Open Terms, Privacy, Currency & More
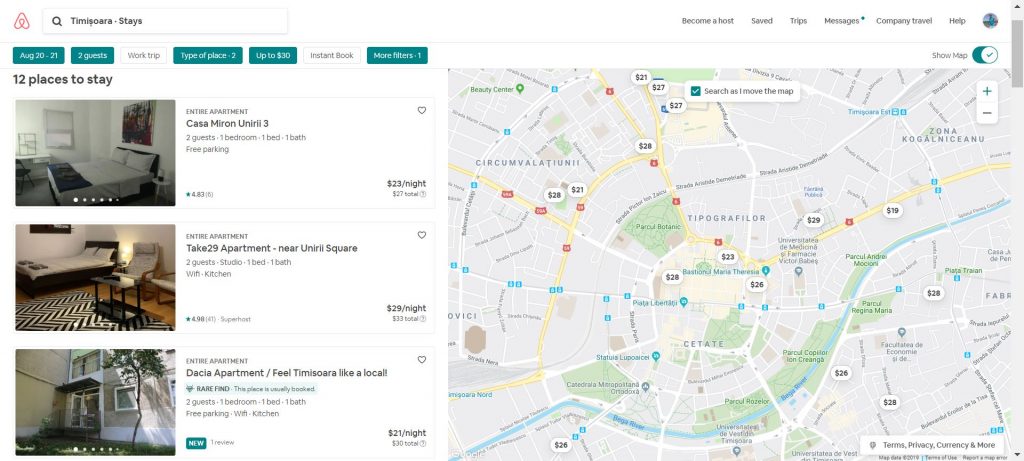The image size is (1024, 461). (x=931, y=445)
